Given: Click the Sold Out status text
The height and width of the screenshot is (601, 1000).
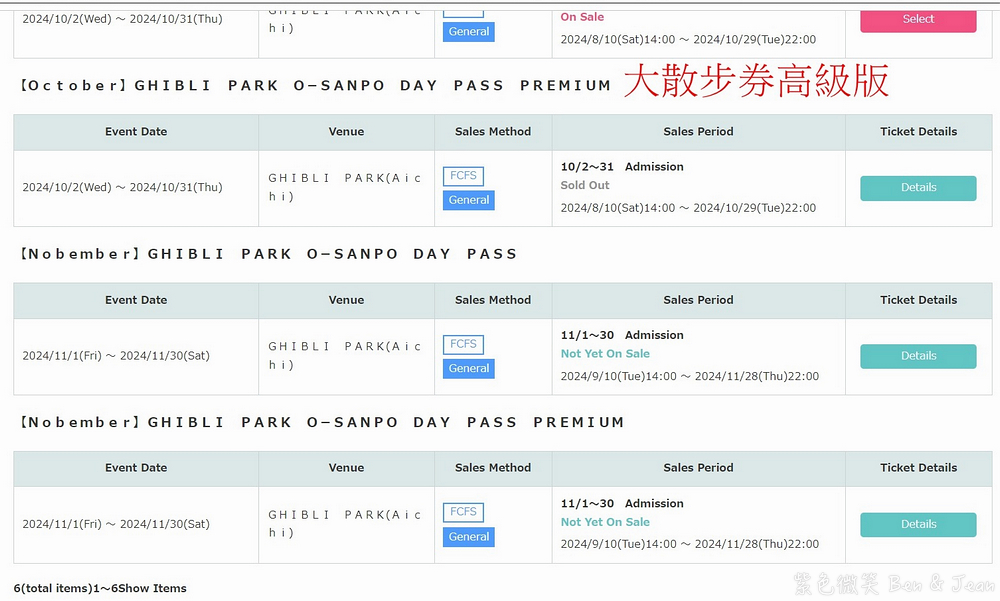Looking at the screenshot, I should 585,186.
